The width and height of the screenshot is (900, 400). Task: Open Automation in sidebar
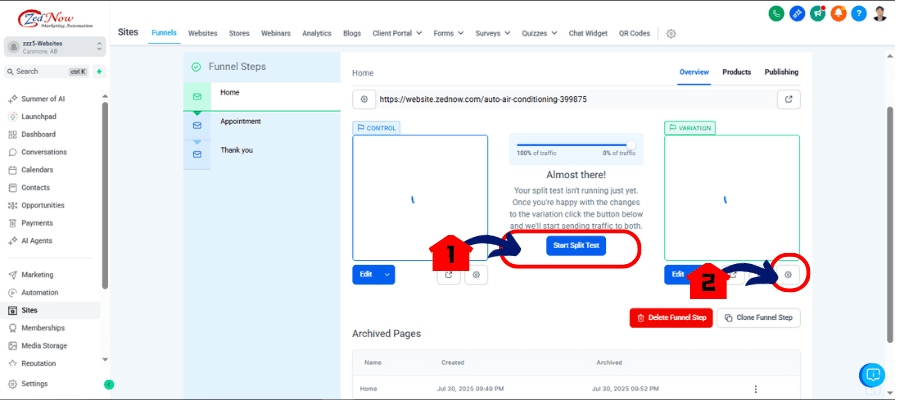[x=40, y=293]
